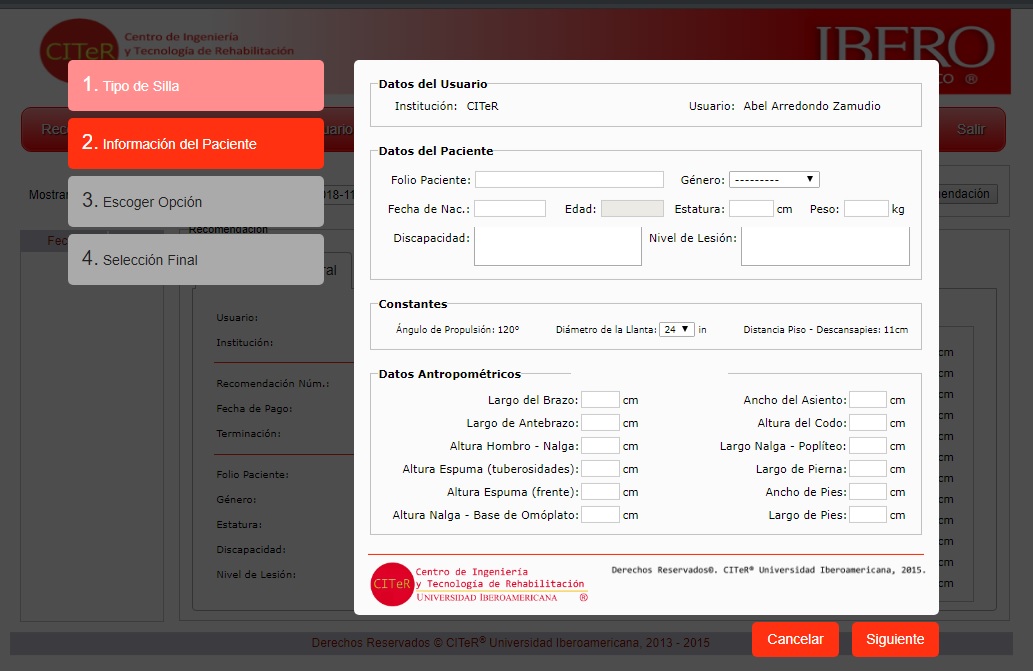The width and height of the screenshot is (1033, 671).
Task: Click 'Derechos Reservados' text in dialog footer
Action: [768, 570]
